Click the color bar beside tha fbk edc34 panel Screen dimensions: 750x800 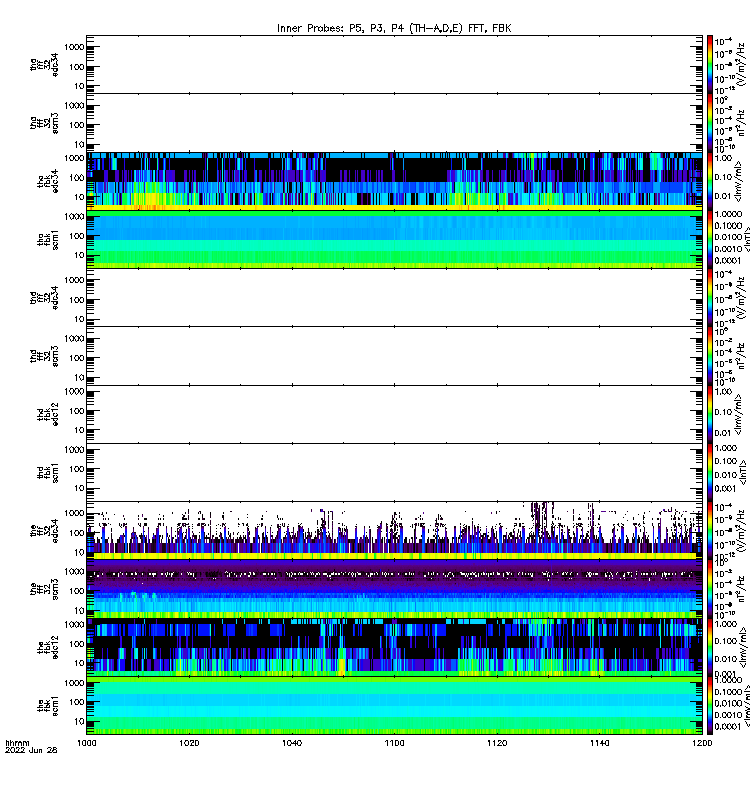coord(710,181)
